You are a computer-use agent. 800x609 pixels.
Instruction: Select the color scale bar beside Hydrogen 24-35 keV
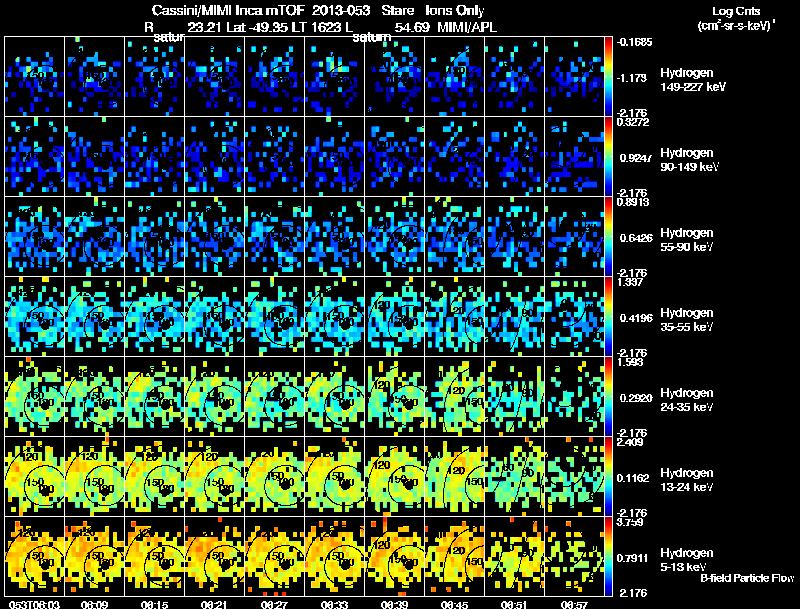coord(608,397)
